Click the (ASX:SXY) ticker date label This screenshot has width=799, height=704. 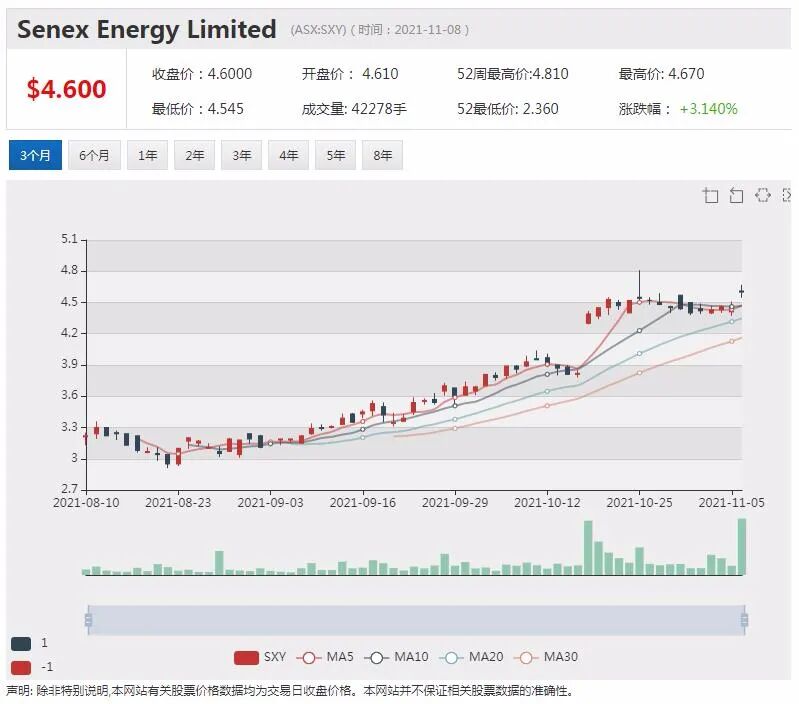(x=380, y=30)
